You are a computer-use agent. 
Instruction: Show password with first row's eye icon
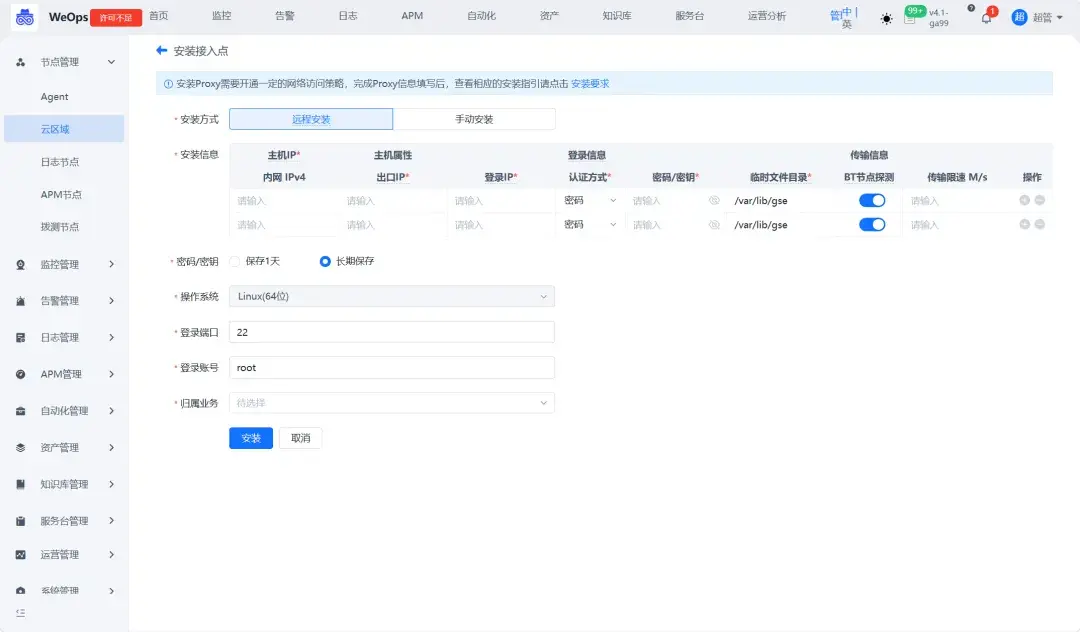pyautogui.click(x=714, y=200)
